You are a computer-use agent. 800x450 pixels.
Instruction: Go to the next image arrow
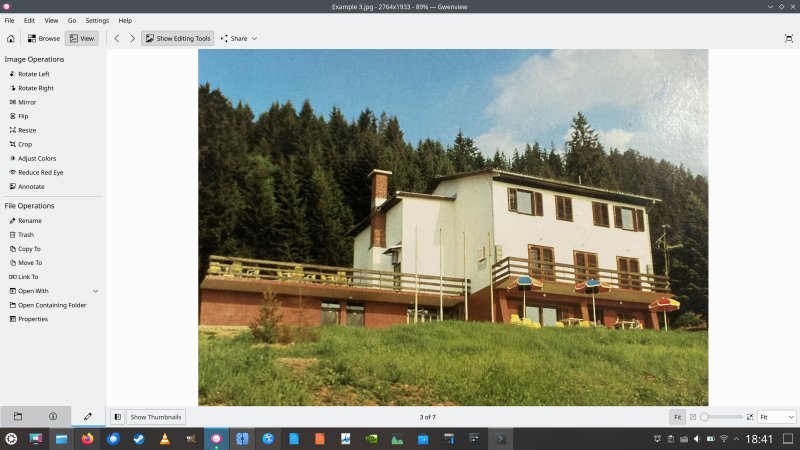tap(132, 38)
